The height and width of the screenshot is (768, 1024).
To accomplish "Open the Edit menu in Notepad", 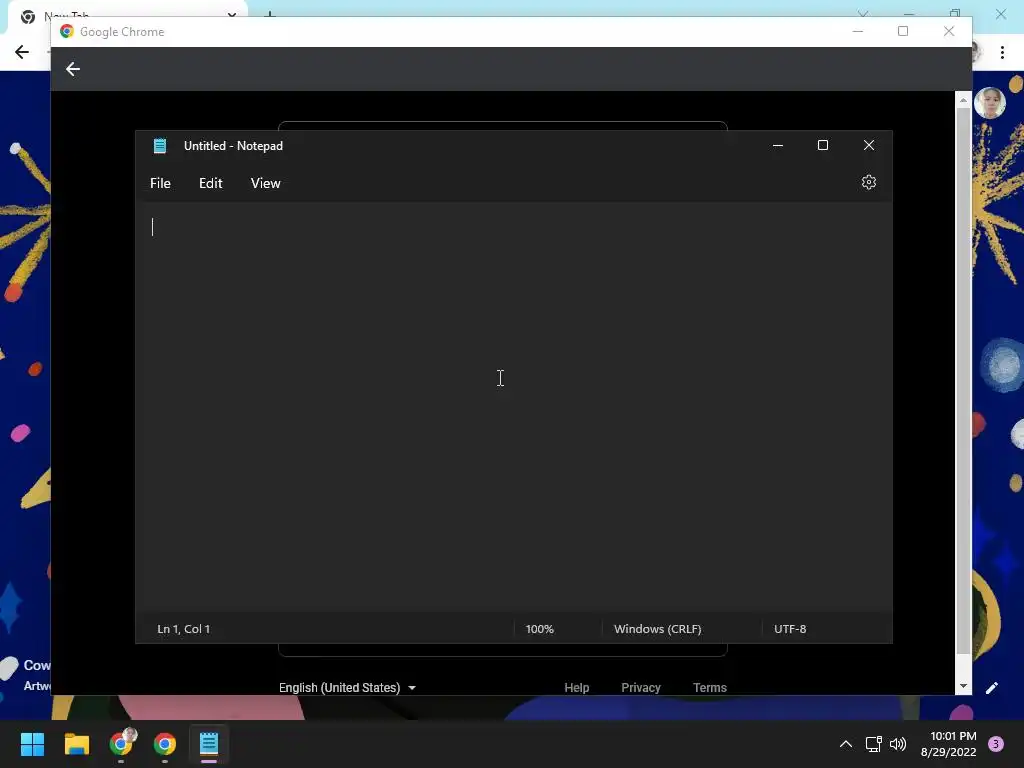I will click(210, 184).
